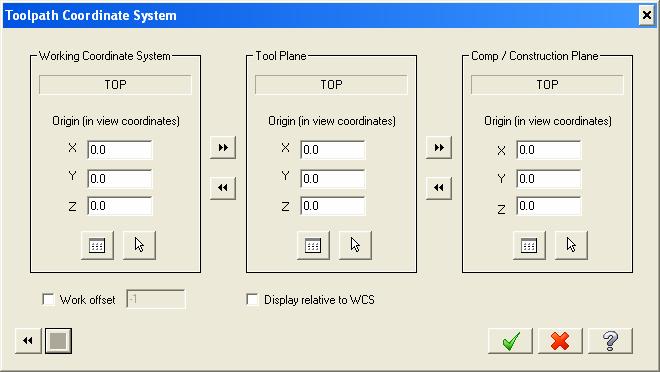Enable Display relative to WCS checkbox
This screenshot has width=660, height=372.
pos(252,299)
